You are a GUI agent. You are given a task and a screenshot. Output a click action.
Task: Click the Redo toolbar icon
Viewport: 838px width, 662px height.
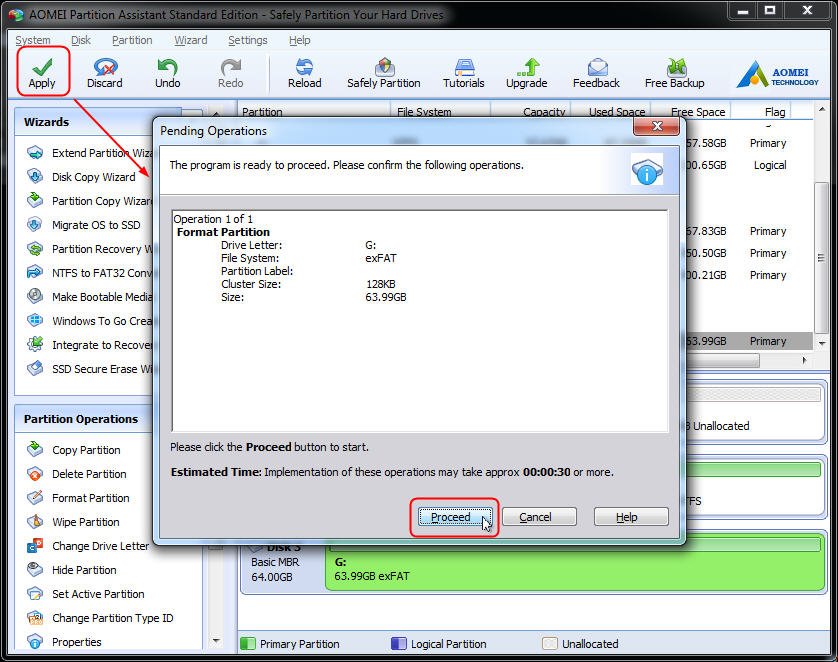[x=230, y=73]
